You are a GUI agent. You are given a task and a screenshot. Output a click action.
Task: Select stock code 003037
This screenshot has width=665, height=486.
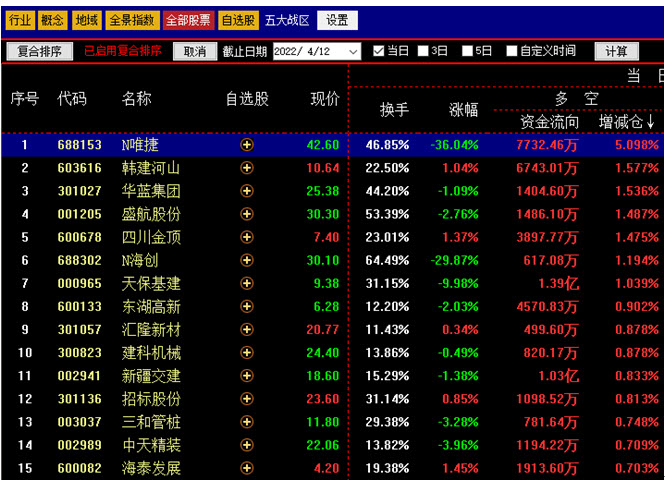(80, 422)
